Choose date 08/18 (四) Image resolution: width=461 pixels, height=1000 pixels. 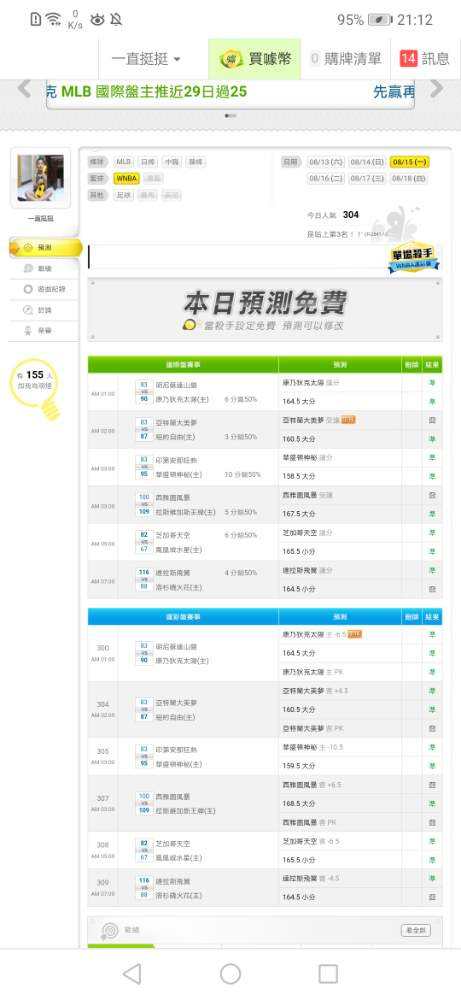(x=409, y=179)
